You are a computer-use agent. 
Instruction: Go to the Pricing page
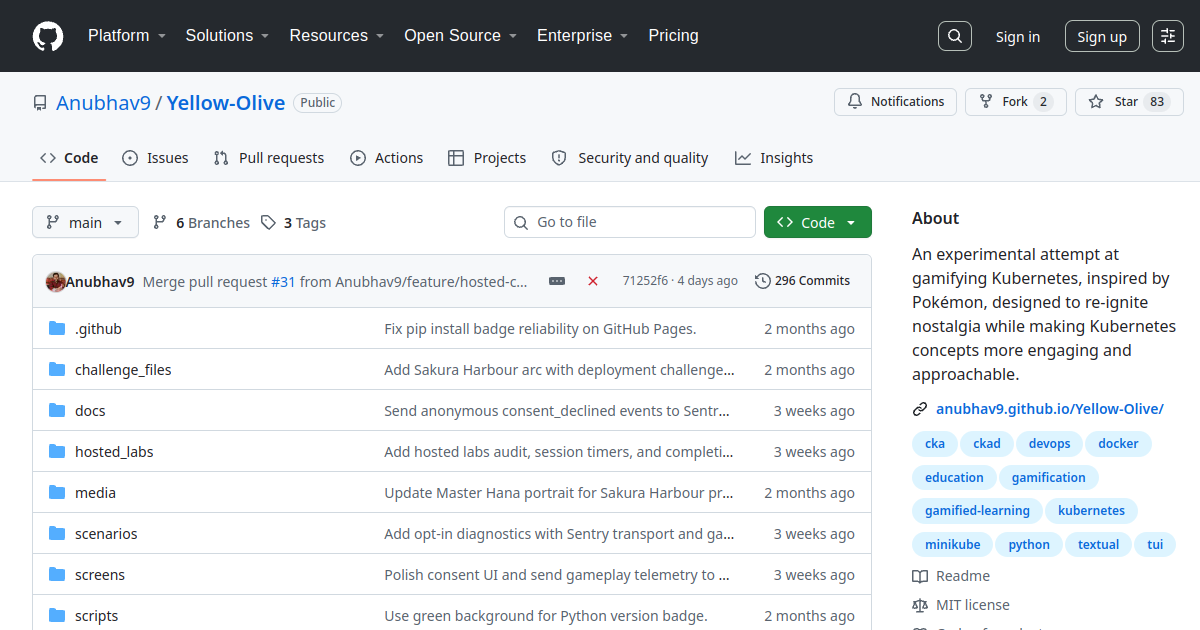(x=673, y=36)
